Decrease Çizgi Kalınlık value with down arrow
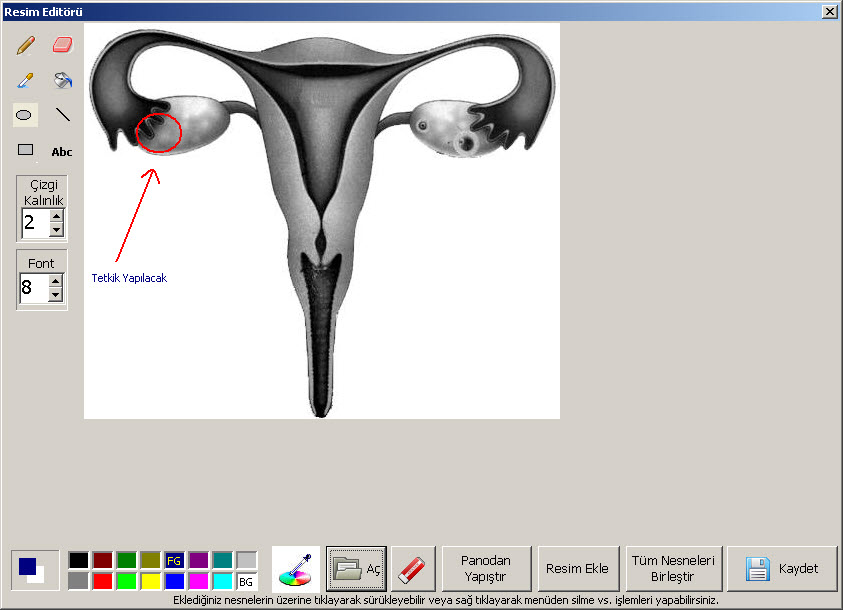843x610 pixels. (56, 229)
